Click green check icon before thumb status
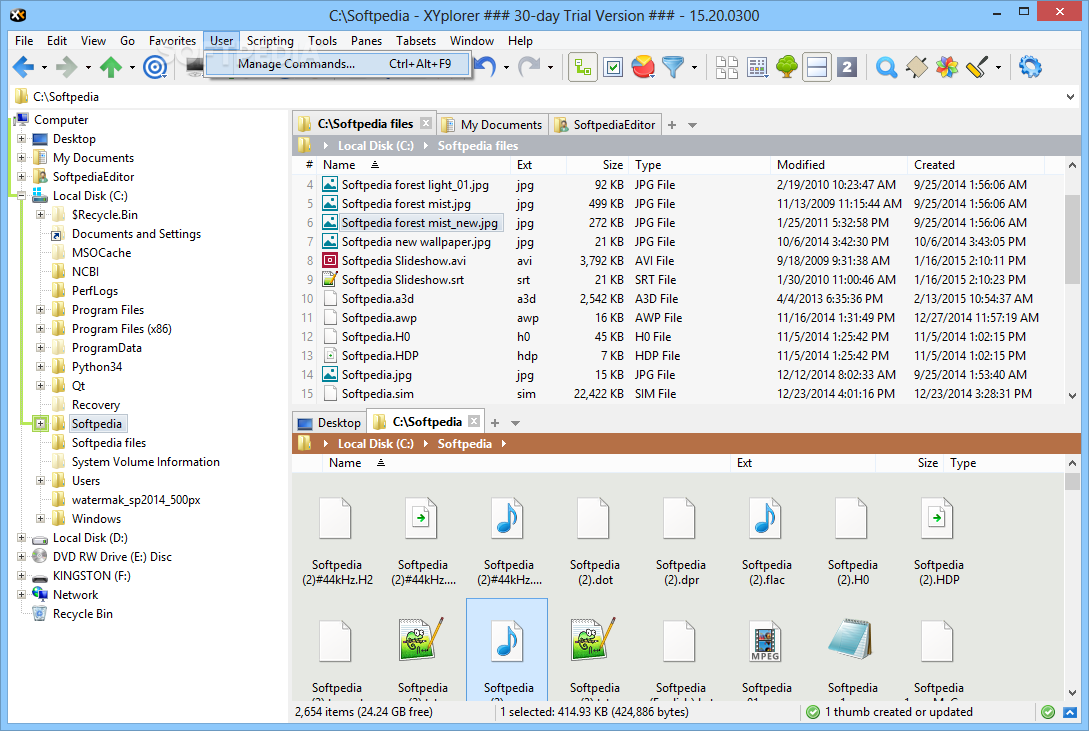This screenshot has height=731, width=1089. point(813,712)
